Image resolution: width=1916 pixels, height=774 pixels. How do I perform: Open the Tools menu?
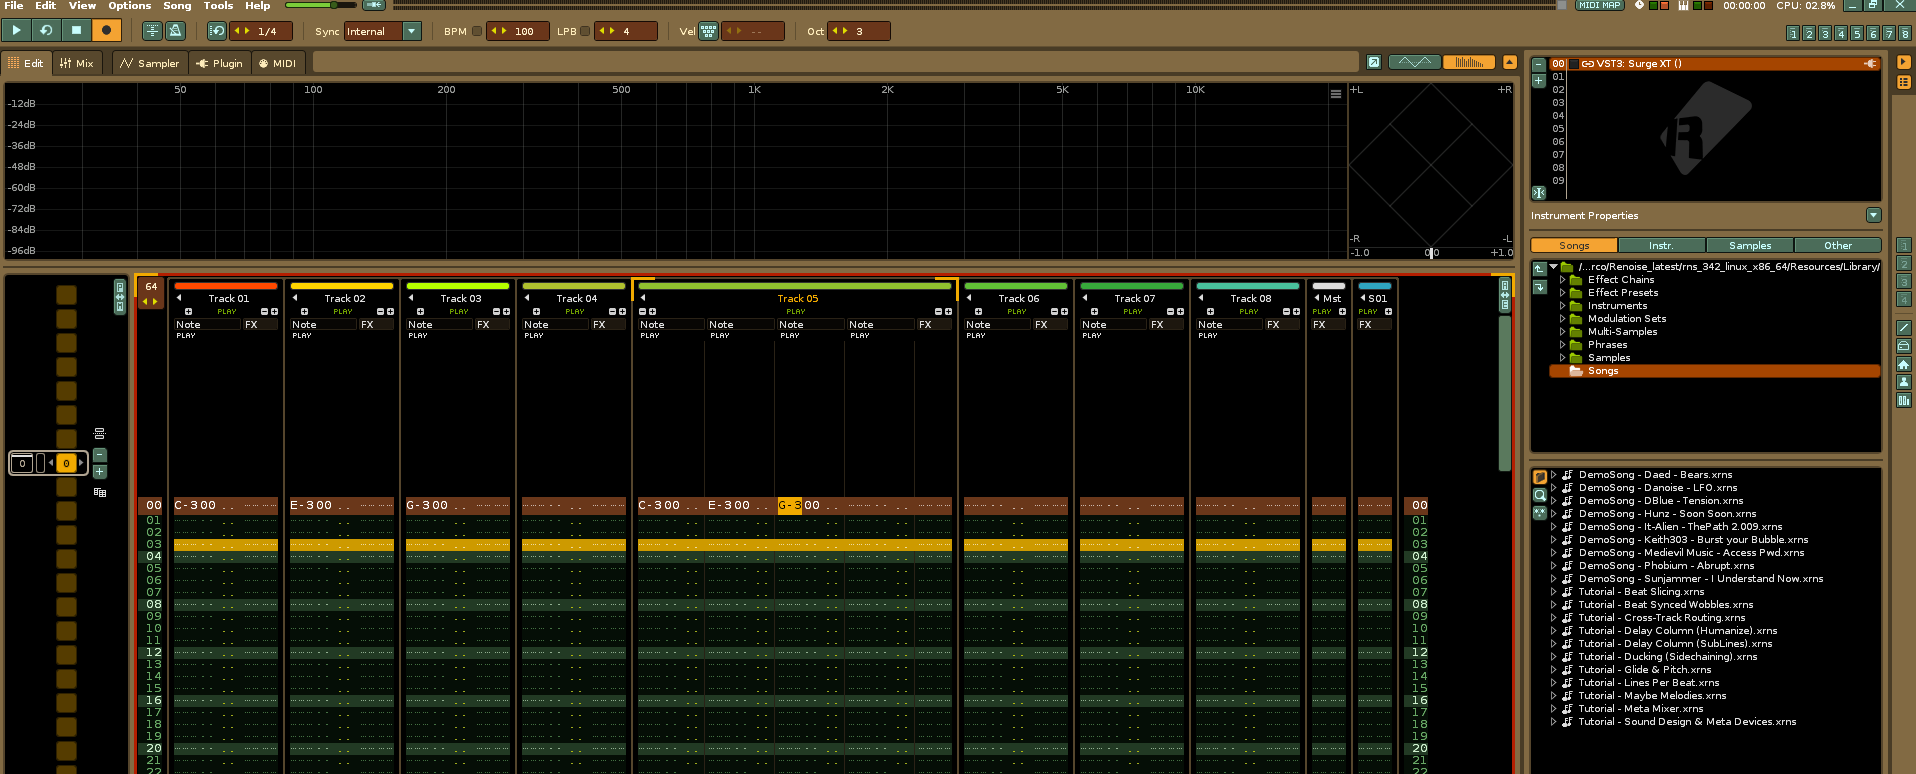tap(218, 6)
